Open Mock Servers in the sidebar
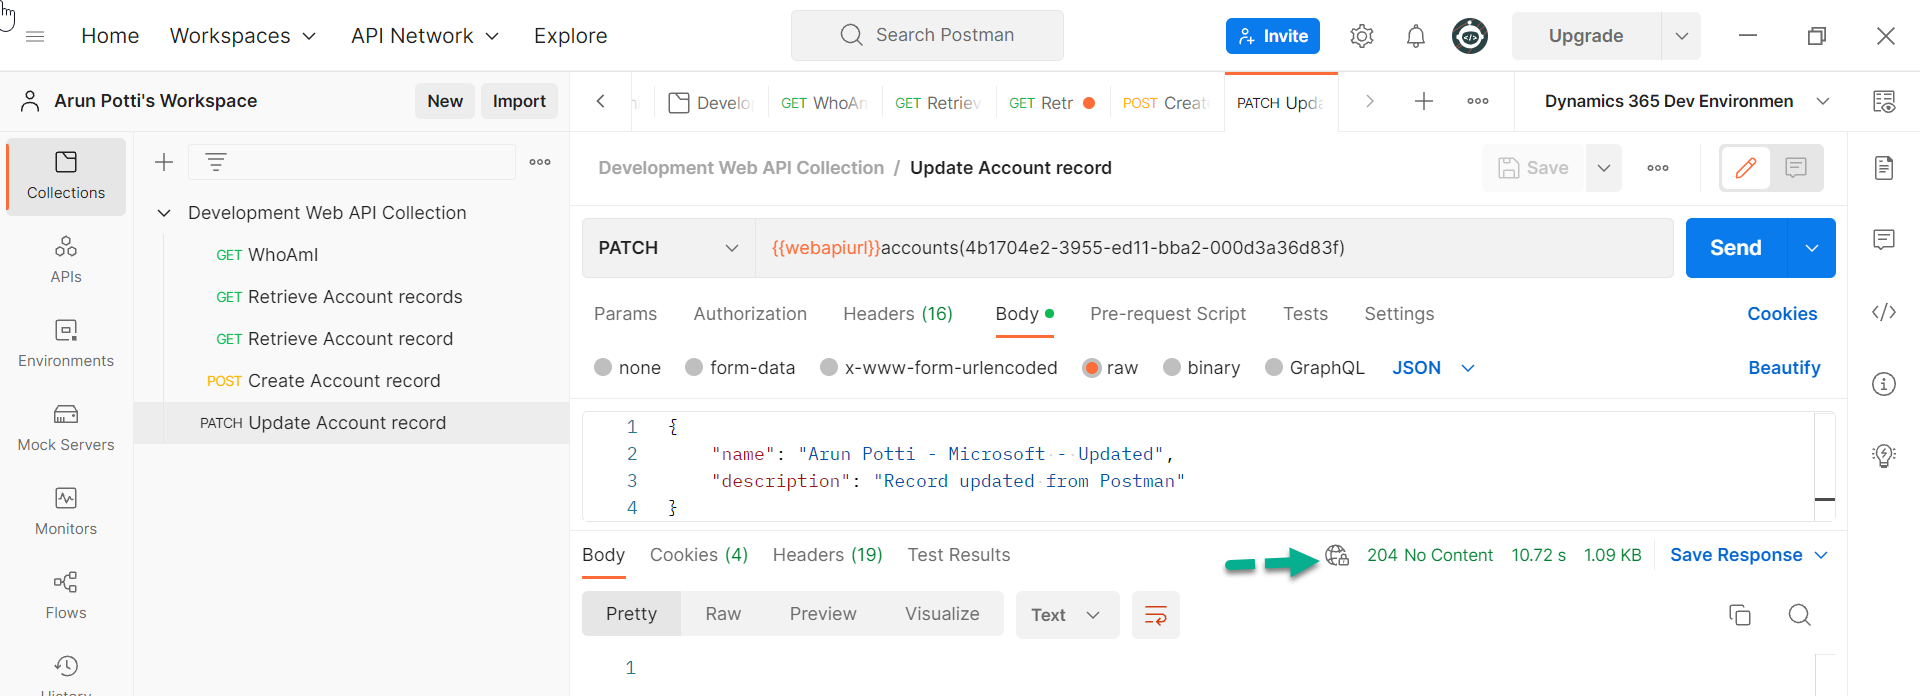 (66, 428)
